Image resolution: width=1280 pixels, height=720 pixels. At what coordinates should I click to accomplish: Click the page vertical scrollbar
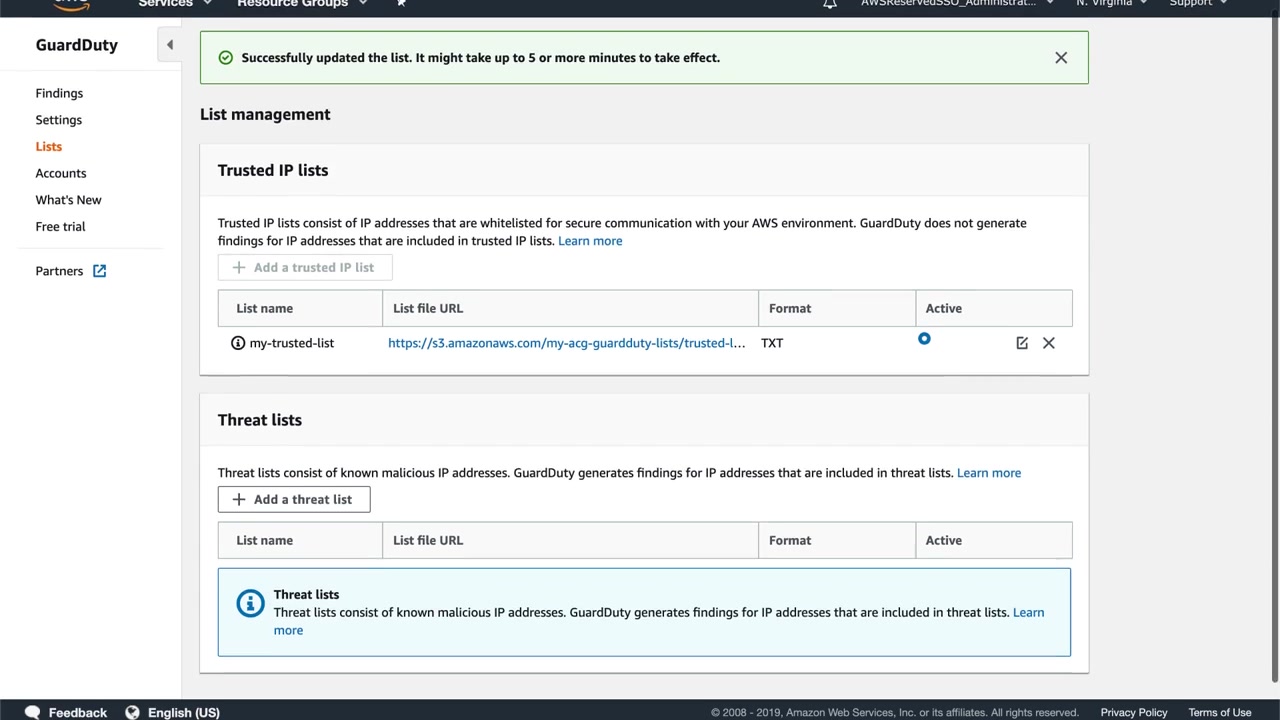point(1274,340)
